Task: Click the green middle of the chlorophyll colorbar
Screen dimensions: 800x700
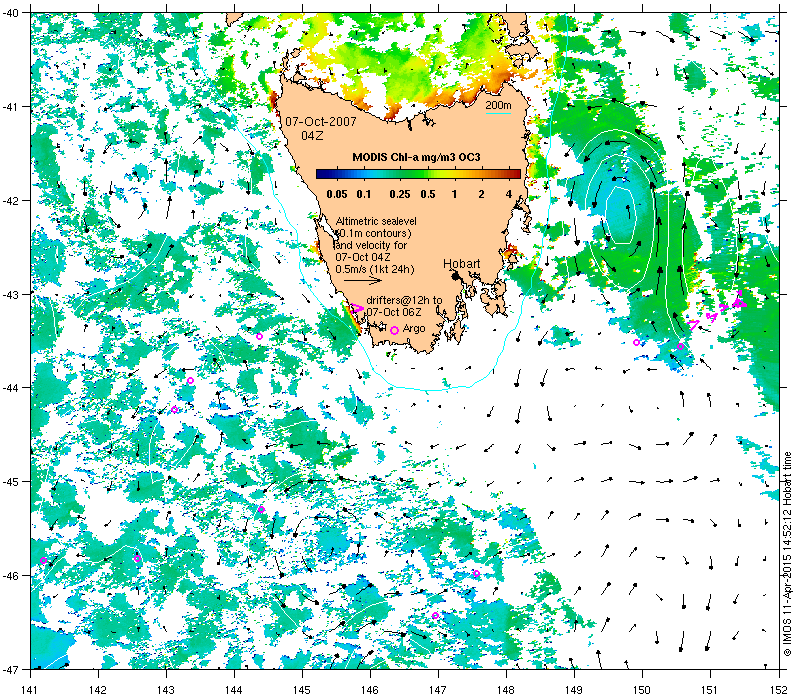Action: click(418, 174)
